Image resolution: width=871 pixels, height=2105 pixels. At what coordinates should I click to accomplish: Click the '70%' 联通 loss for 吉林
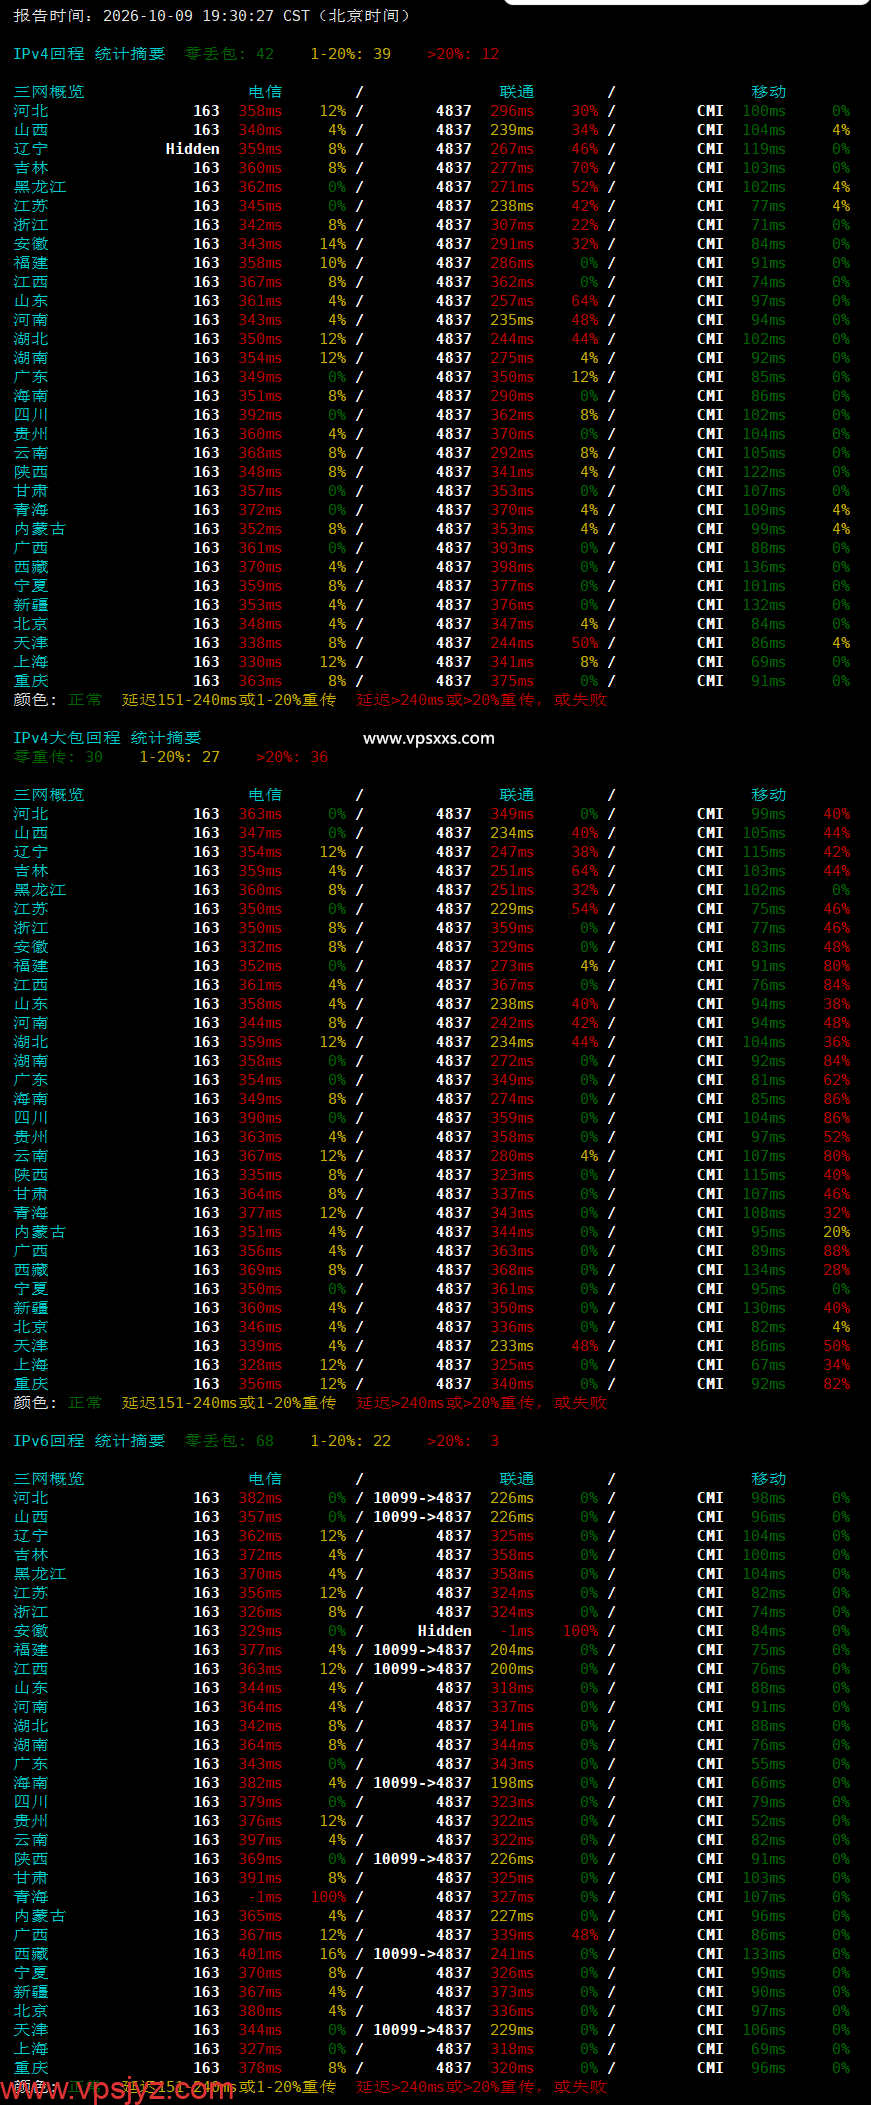click(x=585, y=168)
